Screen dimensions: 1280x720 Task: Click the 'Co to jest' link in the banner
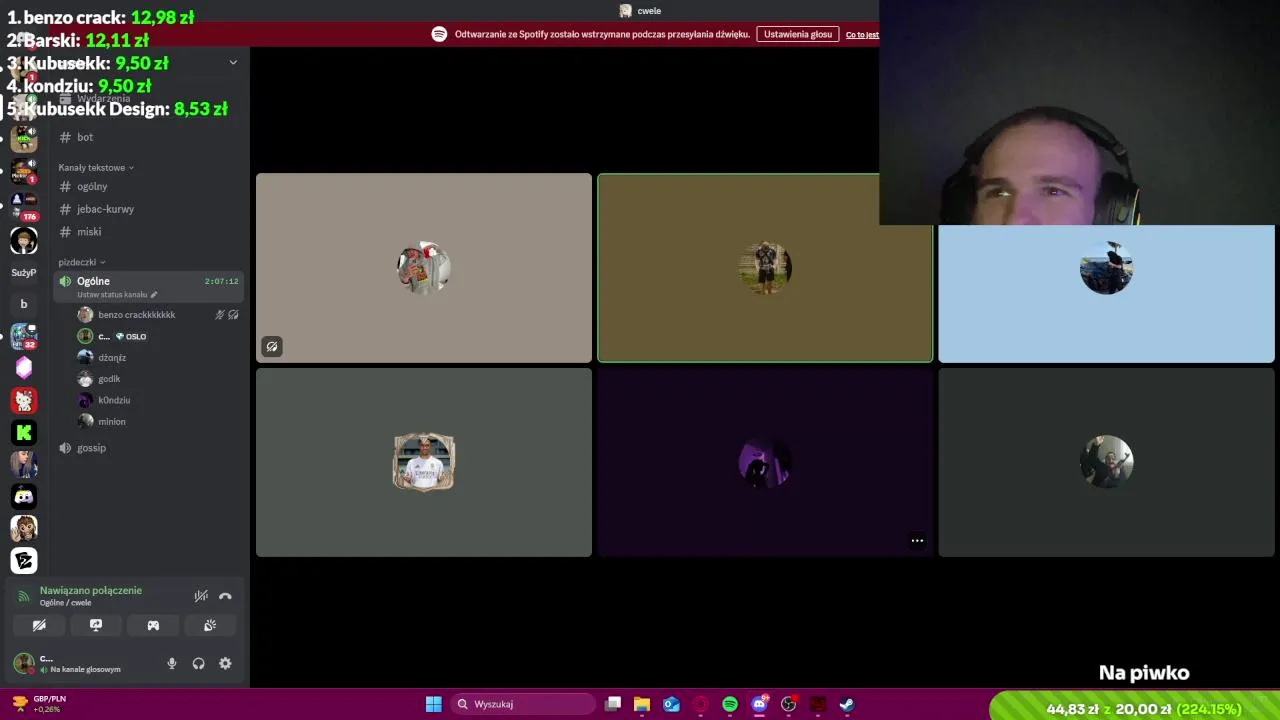(x=862, y=35)
